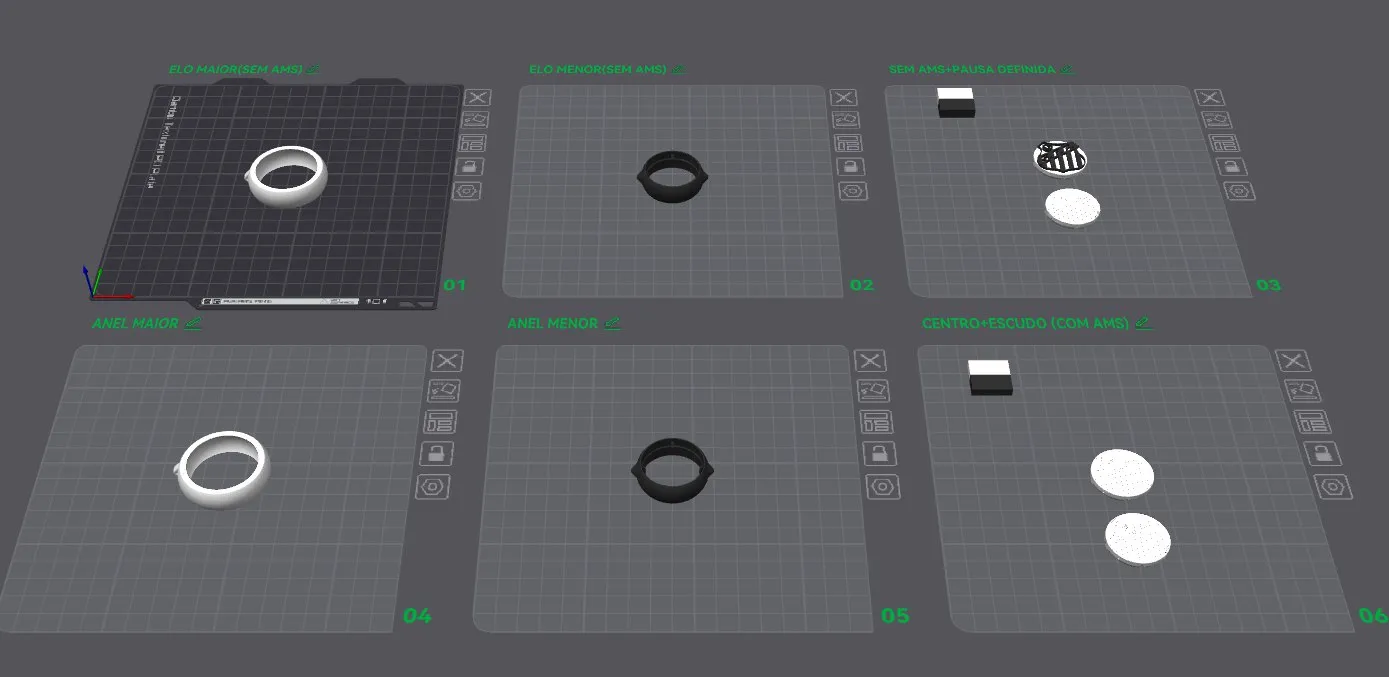Toggle the lock on plate 02
1389x677 pixels.
click(x=851, y=167)
